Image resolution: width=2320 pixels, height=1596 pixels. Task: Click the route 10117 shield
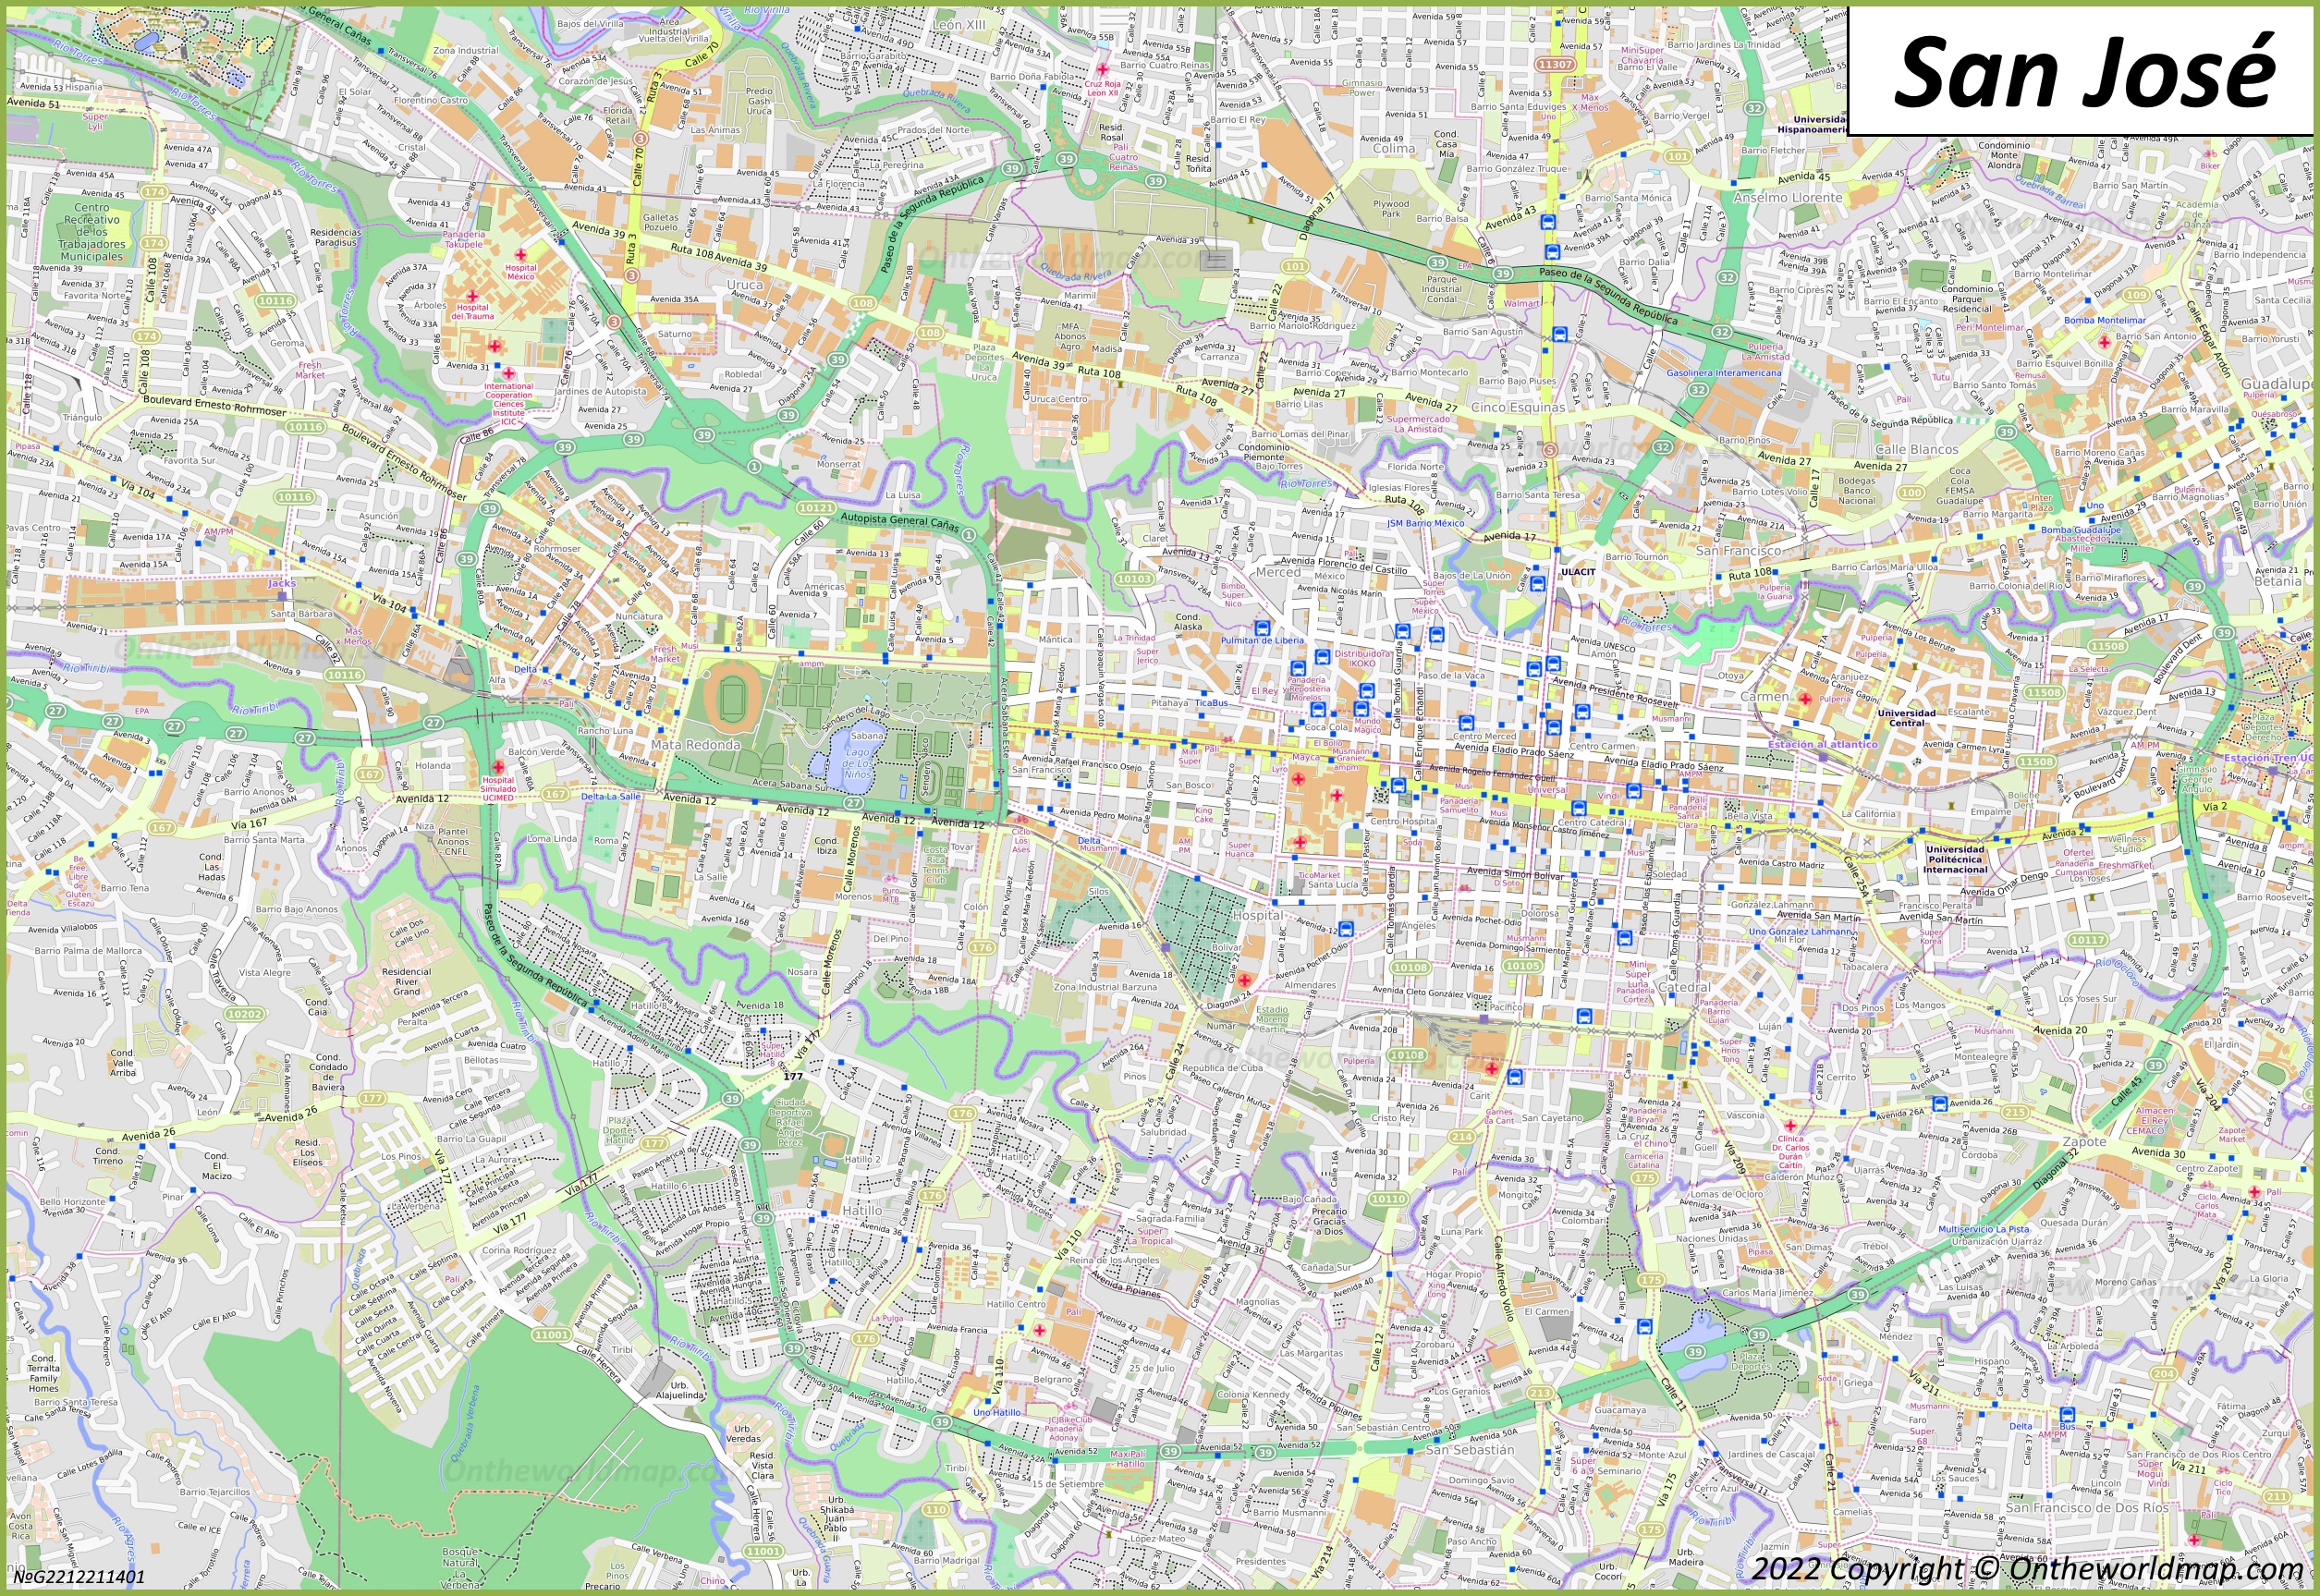pos(2087,940)
